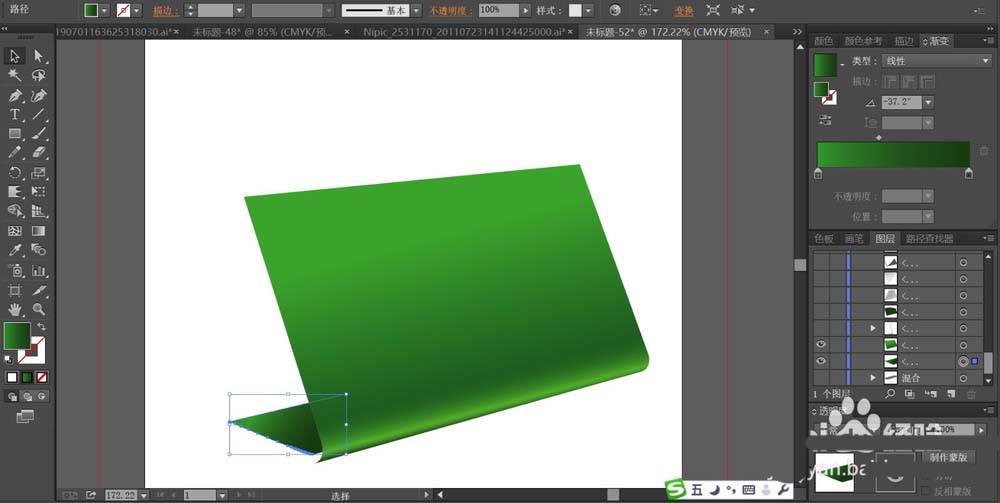Select the Type tool

(15, 115)
